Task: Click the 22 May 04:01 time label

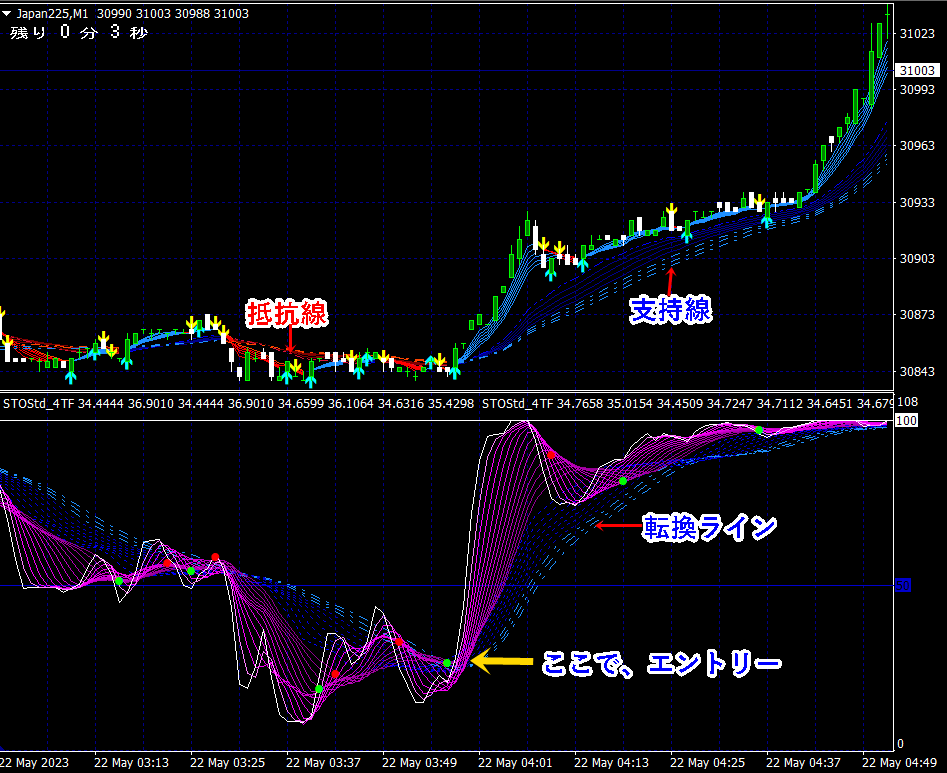Action: click(516, 763)
